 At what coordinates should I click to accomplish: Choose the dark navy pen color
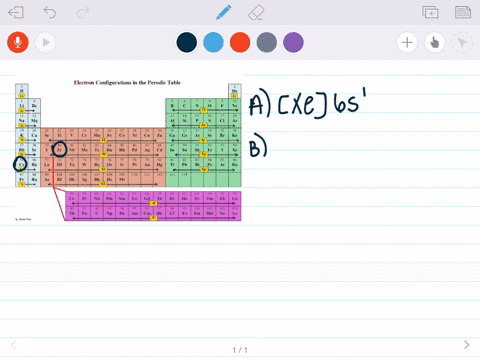click(x=187, y=42)
